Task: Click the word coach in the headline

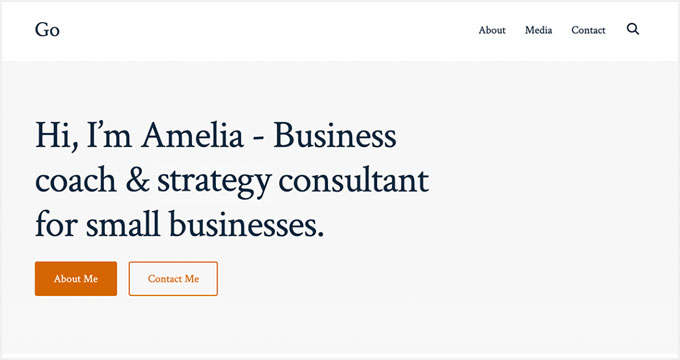Action: point(75,180)
